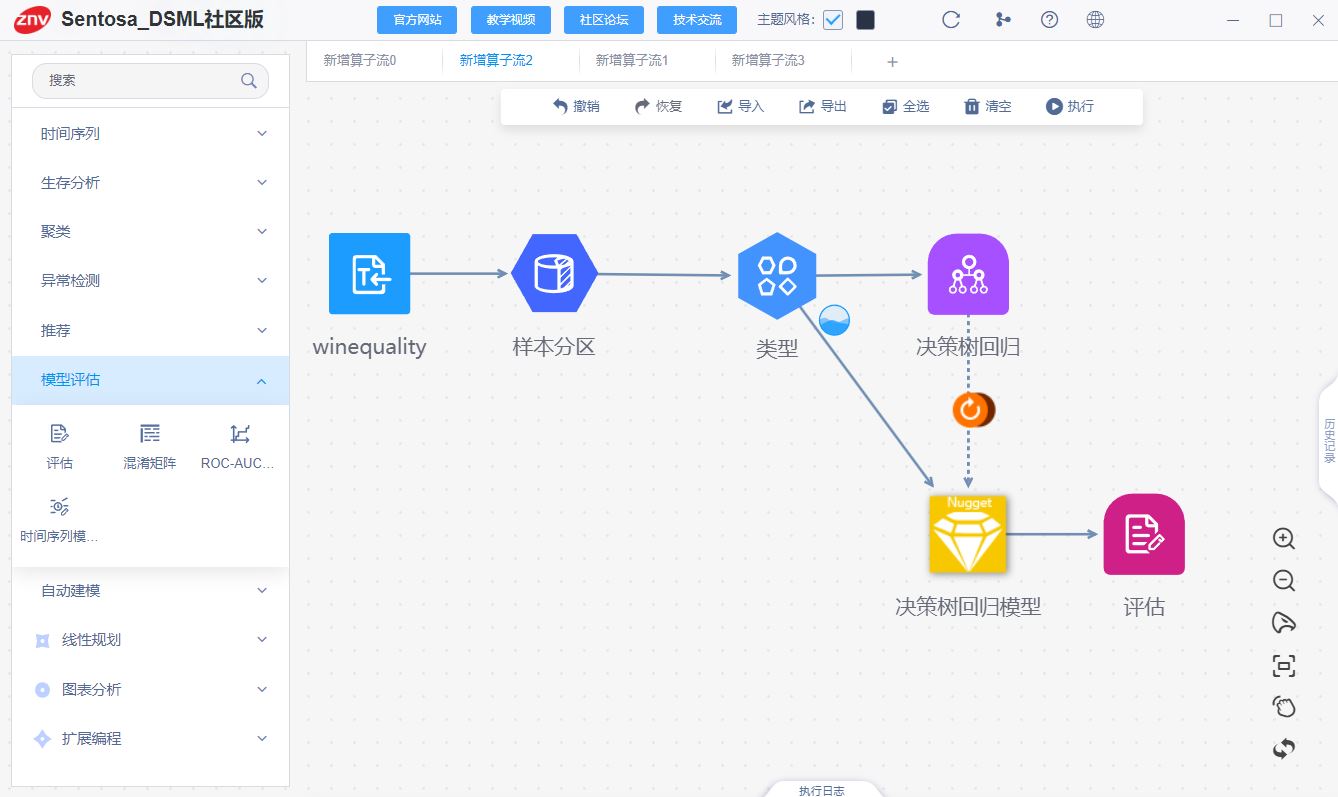Image resolution: width=1338 pixels, height=797 pixels.
Task: Select the 类型 hexagon node
Action: [777, 274]
